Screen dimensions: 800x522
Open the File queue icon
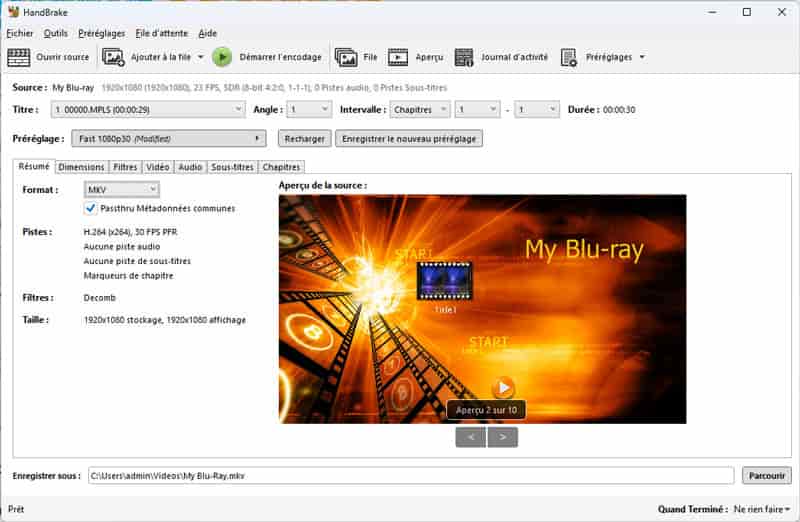[346, 57]
